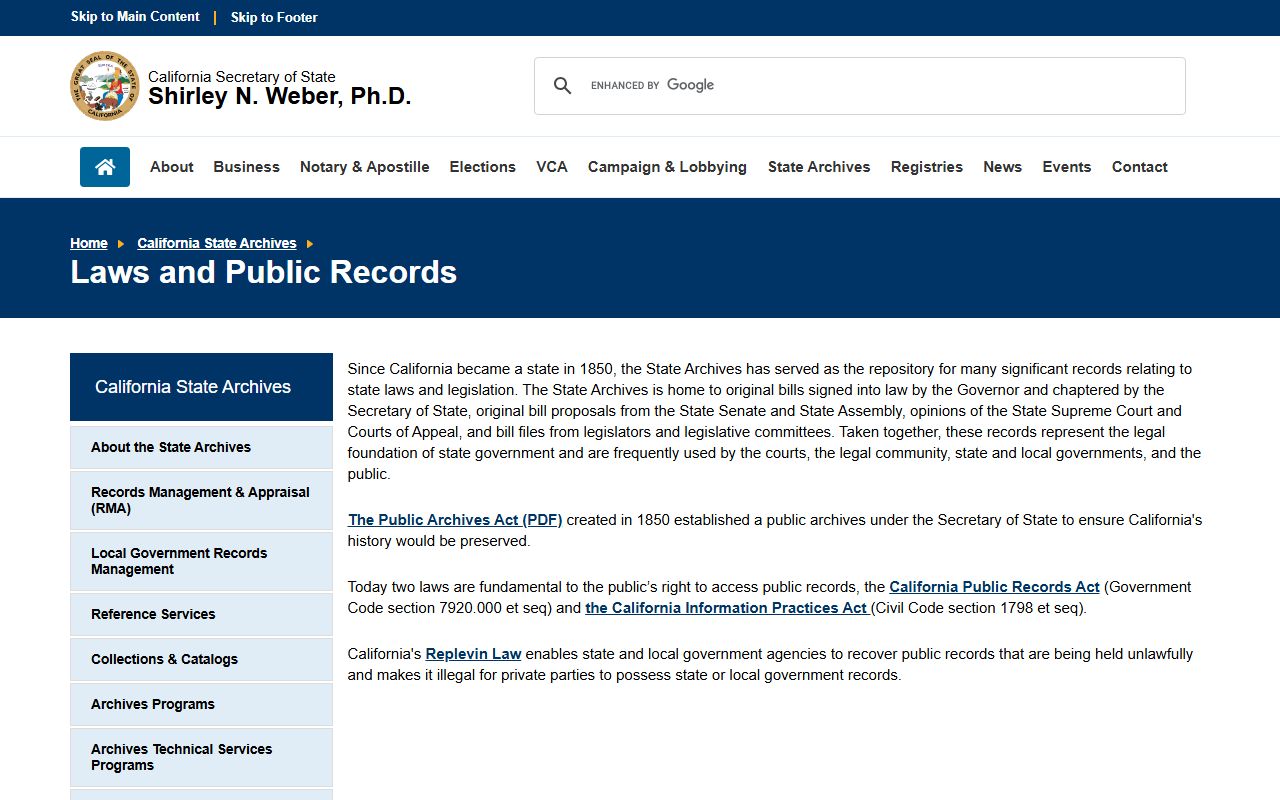Open the Events menu
Viewport: 1280px width, 800px height.
click(1067, 167)
